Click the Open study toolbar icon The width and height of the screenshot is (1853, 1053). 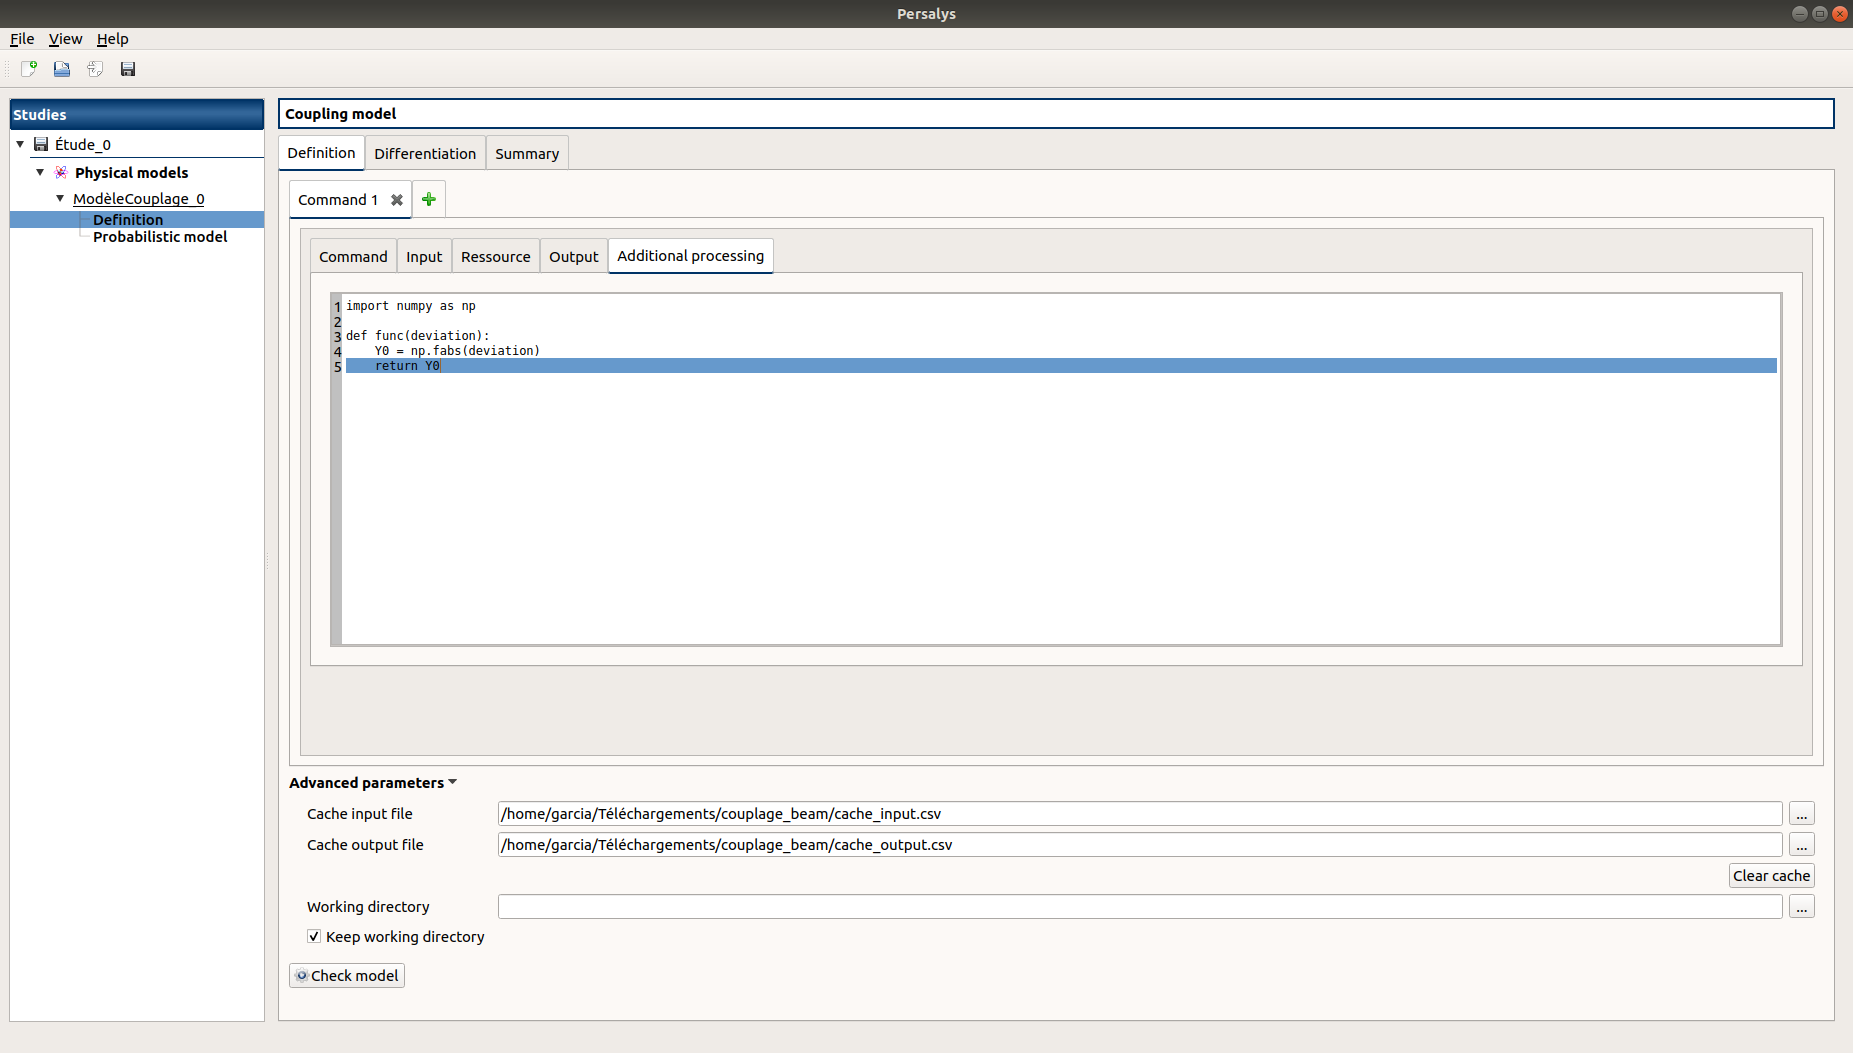pos(62,69)
